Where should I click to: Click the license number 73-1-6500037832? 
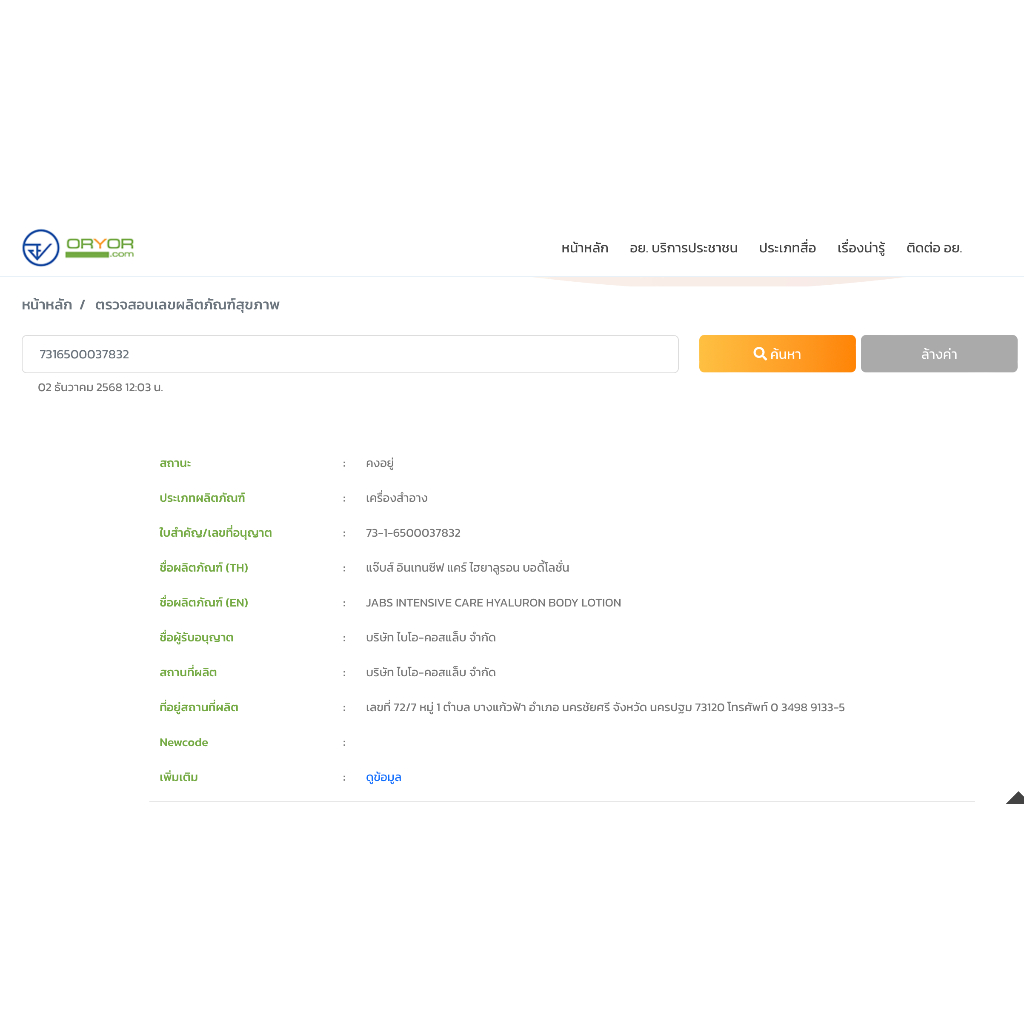[x=413, y=533]
